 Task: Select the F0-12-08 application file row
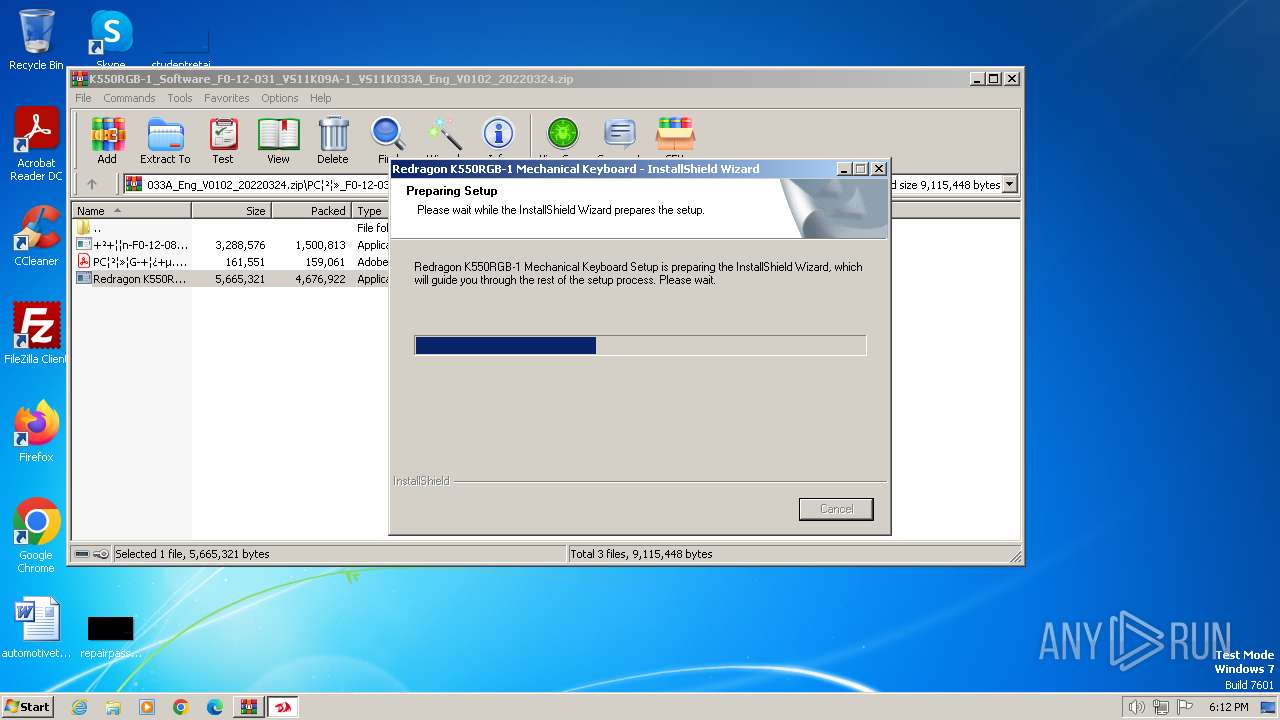pos(232,245)
